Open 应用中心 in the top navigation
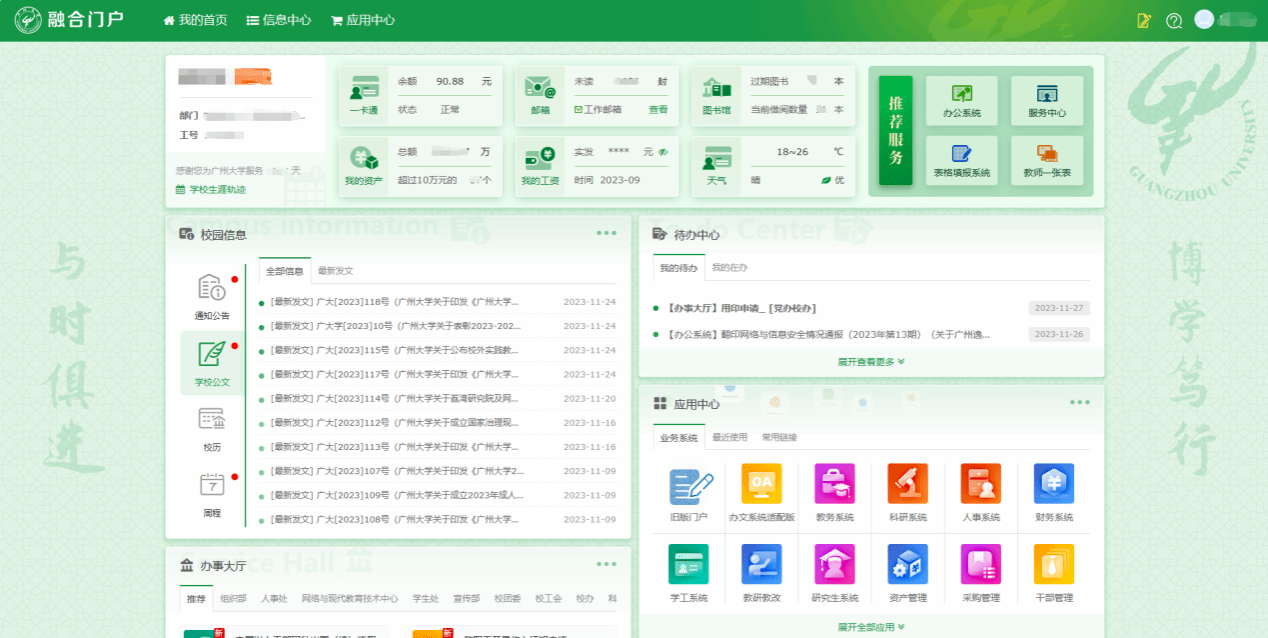The image size is (1268, 638). click(363, 20)
